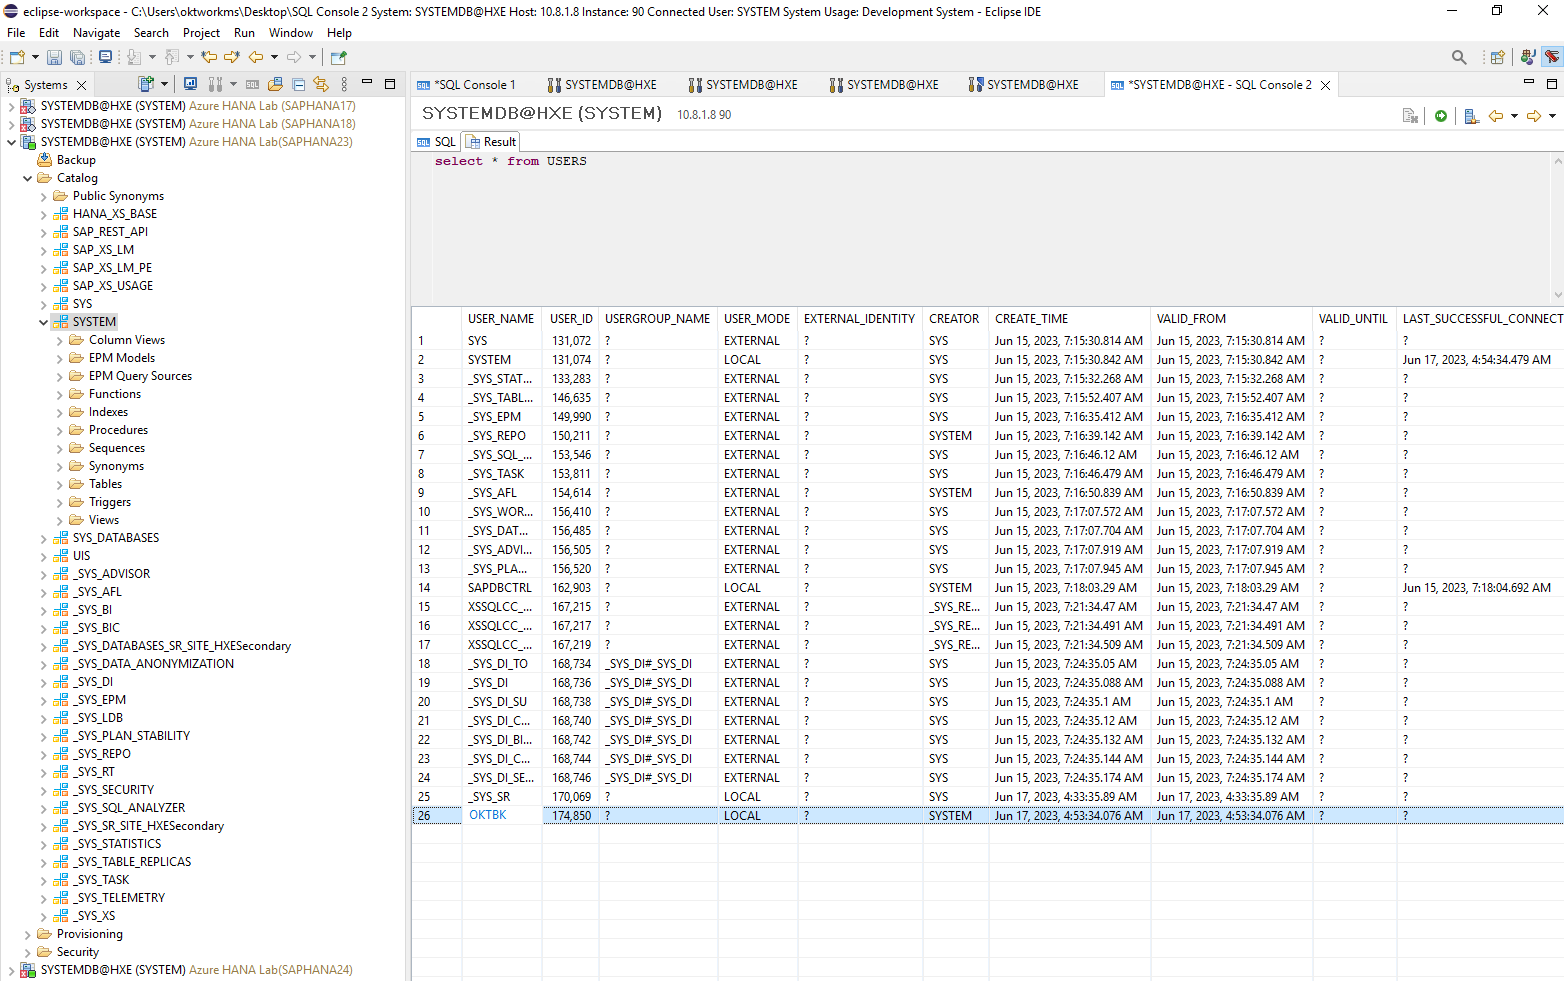1564x981 pixels.
Task: Open Systems view menu dots
Action: [x=344, y=84]
